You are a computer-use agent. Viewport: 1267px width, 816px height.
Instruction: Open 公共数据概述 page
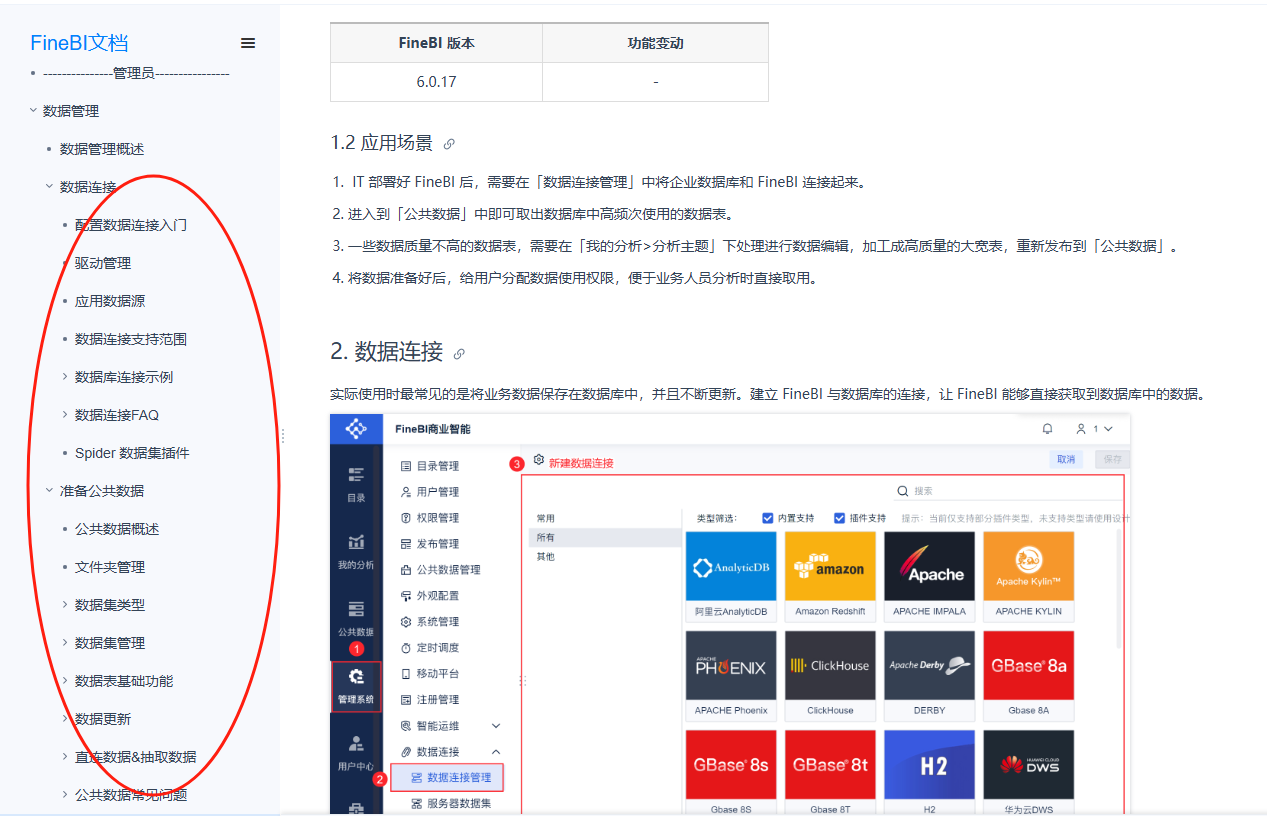pos(117,529)
